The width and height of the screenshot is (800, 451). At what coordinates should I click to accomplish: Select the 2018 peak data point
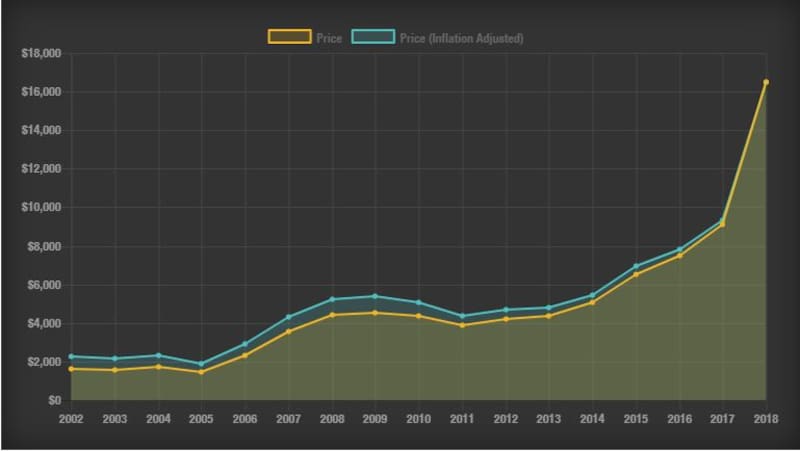tap(766, 82)
